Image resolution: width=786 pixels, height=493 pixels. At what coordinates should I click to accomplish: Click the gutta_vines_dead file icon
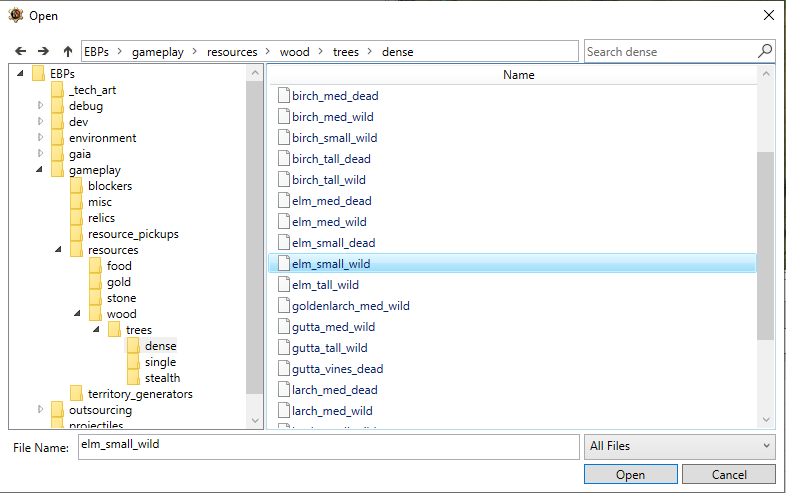[284, 369]
